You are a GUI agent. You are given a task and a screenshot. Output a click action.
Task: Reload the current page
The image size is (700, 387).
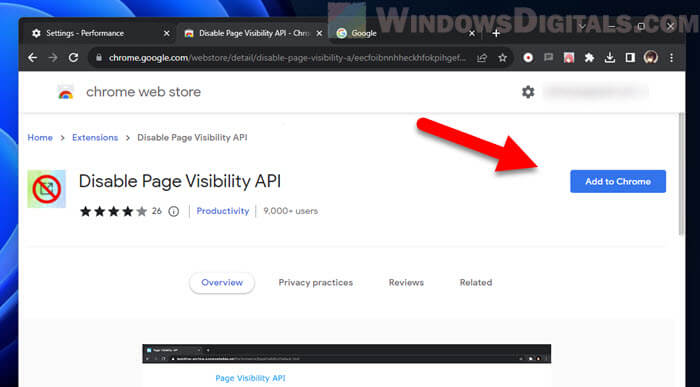pyautogui.click(x=73, y=58)
